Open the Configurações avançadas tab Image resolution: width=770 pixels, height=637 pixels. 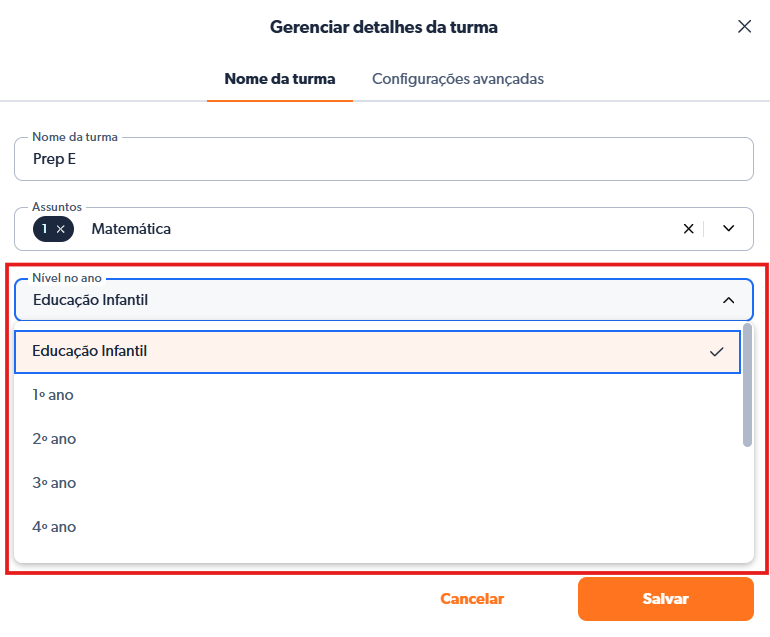(458, 79)
